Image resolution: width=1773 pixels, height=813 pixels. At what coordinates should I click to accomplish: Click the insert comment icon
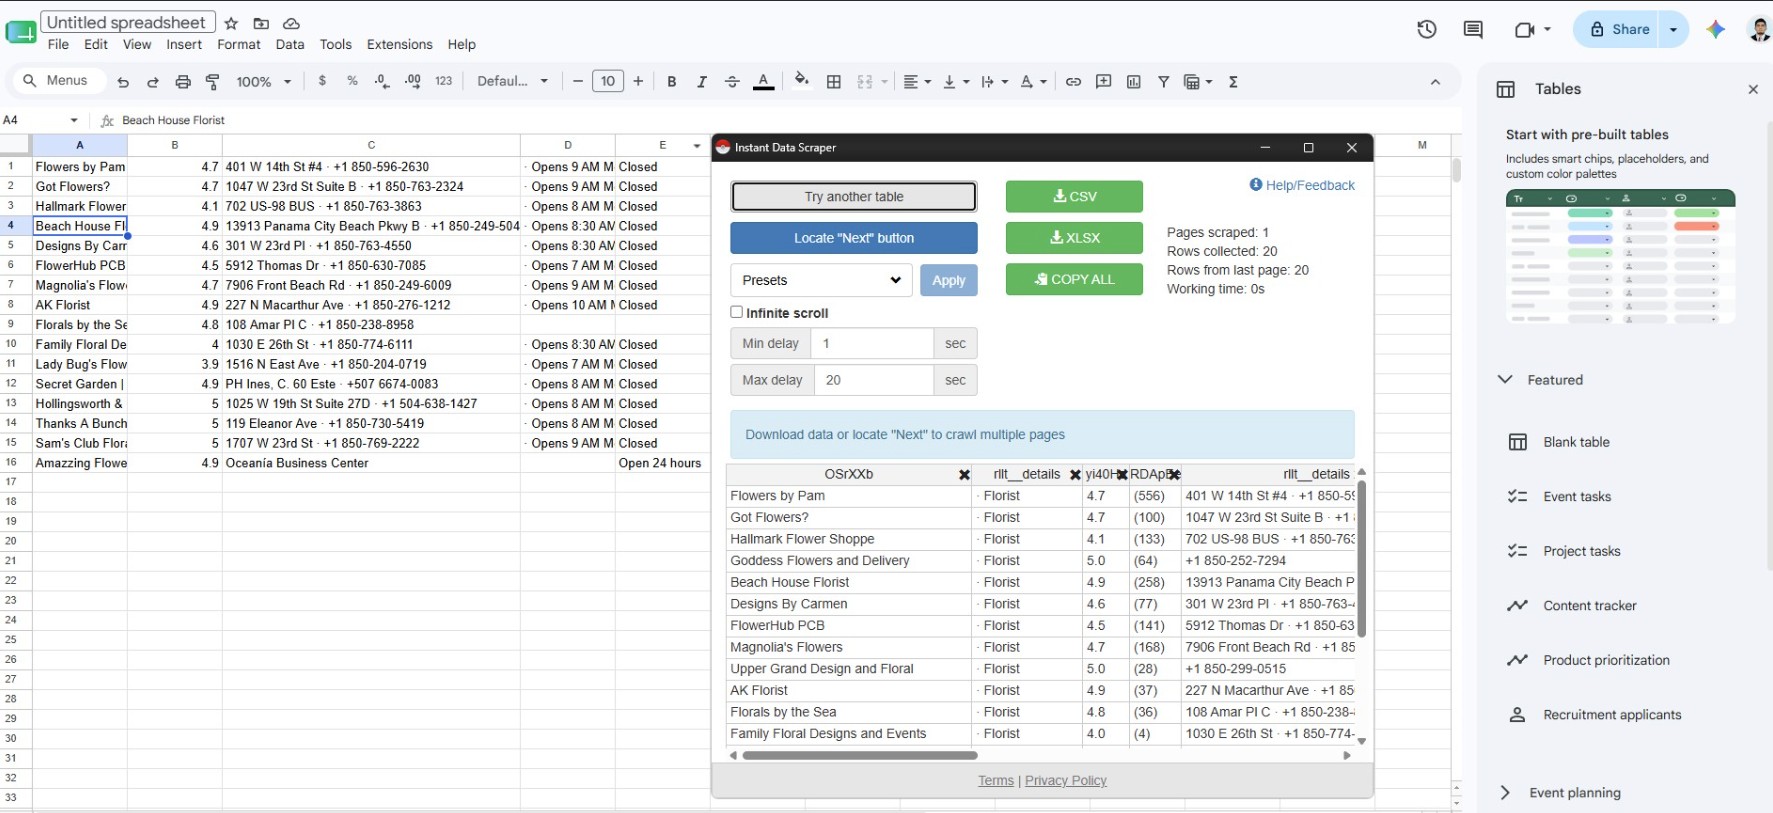(x=1104, y=82)
